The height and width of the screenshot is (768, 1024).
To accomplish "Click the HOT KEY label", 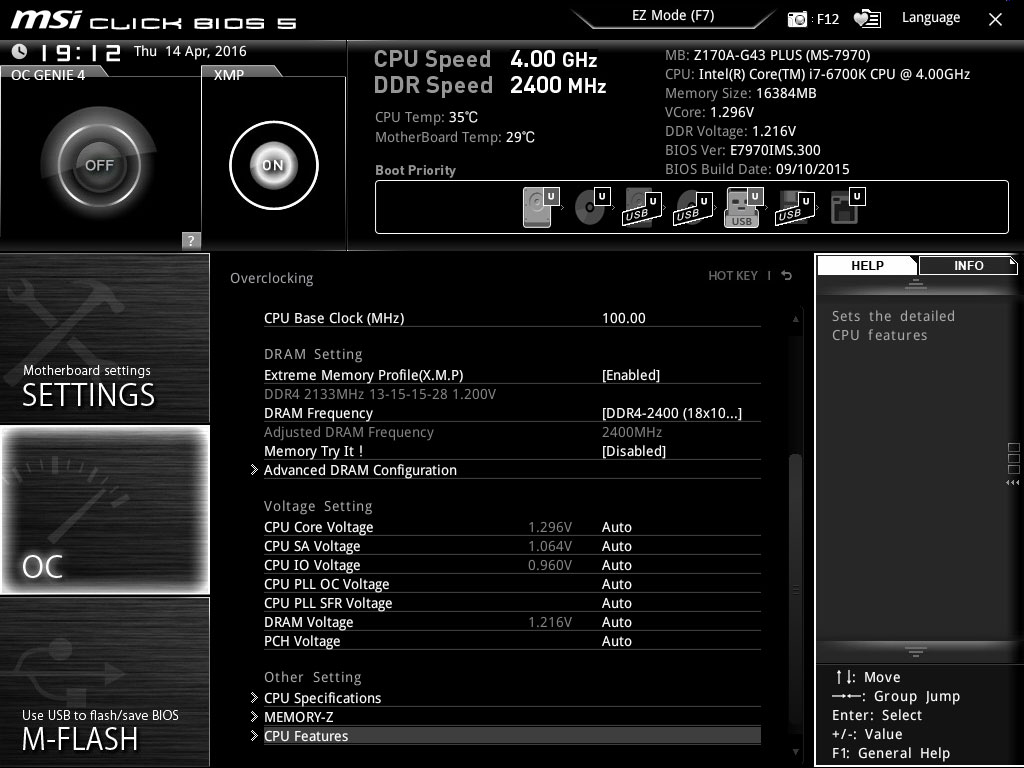I will coord(733,276).
